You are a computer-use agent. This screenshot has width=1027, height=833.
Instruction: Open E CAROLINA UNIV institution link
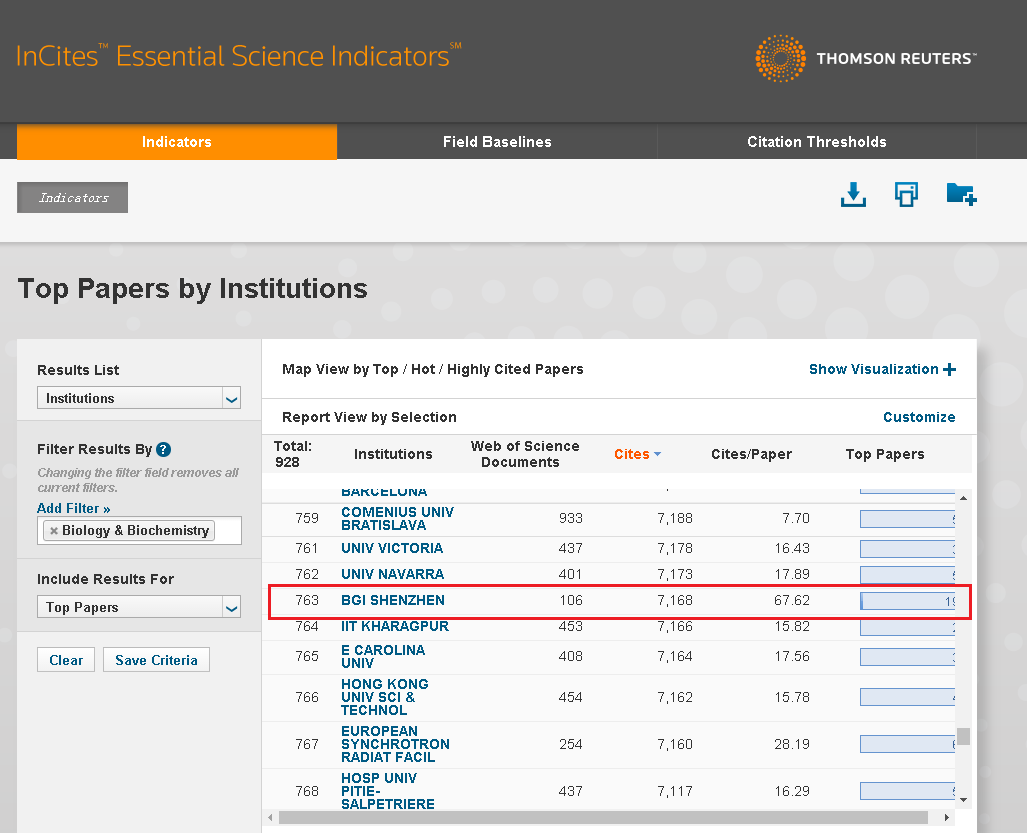(383, 656)
